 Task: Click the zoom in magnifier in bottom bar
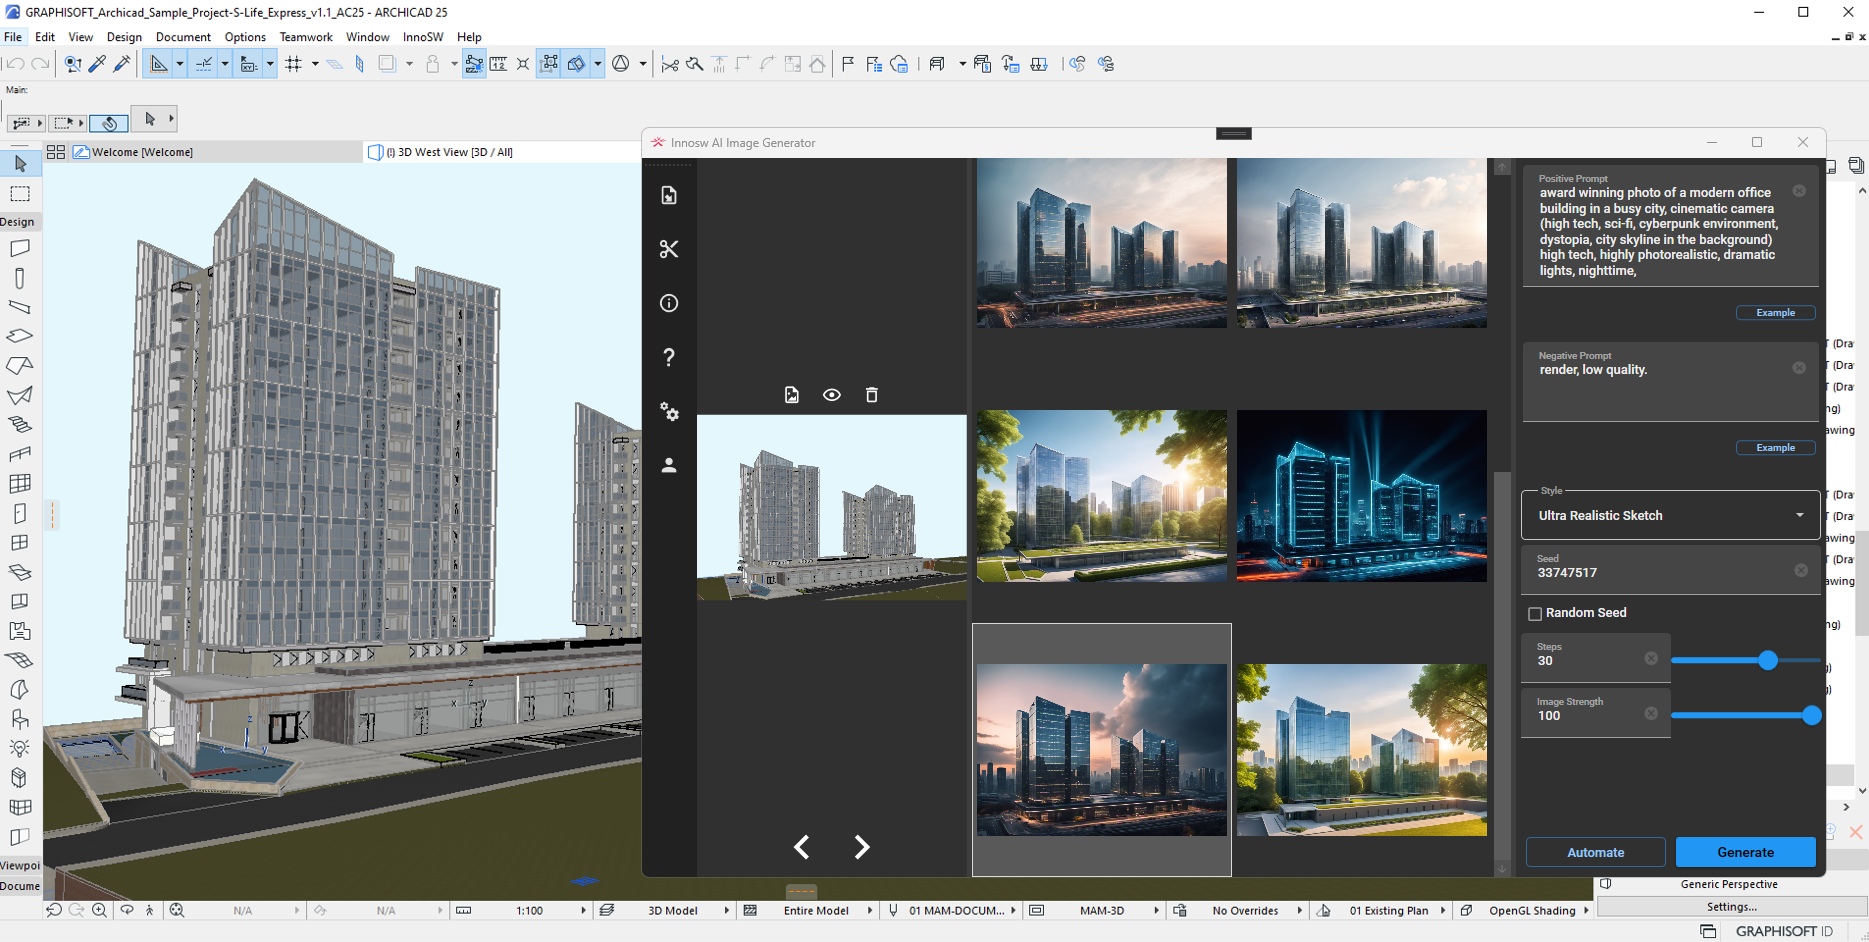[100, 910]
